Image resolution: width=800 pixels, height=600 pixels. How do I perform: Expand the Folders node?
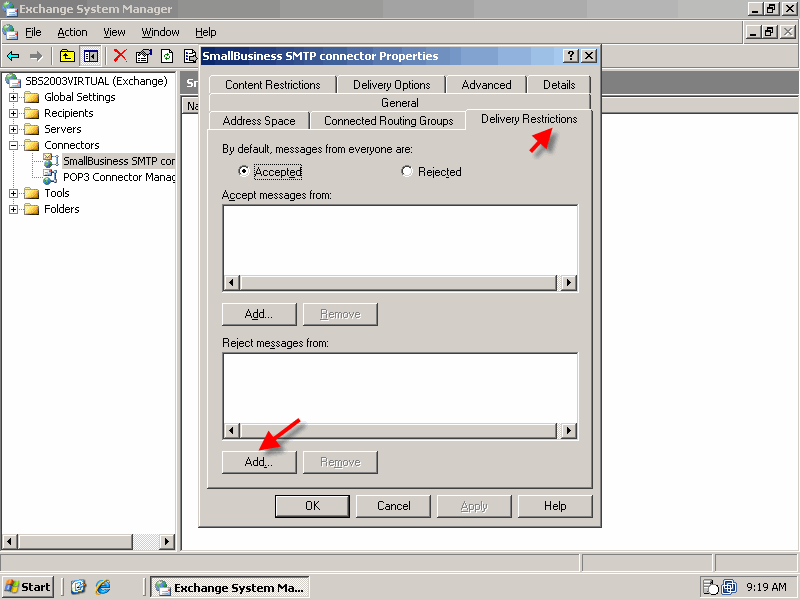14,209
